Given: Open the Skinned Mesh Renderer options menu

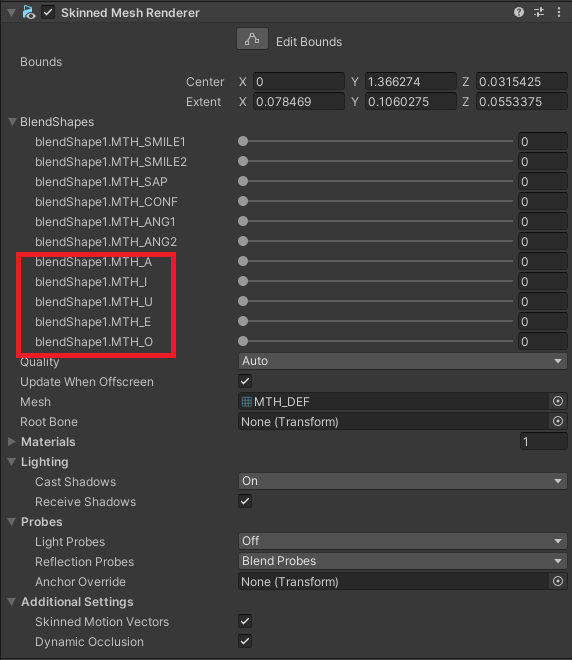Looking at the screenshot, I should point(559,12).
